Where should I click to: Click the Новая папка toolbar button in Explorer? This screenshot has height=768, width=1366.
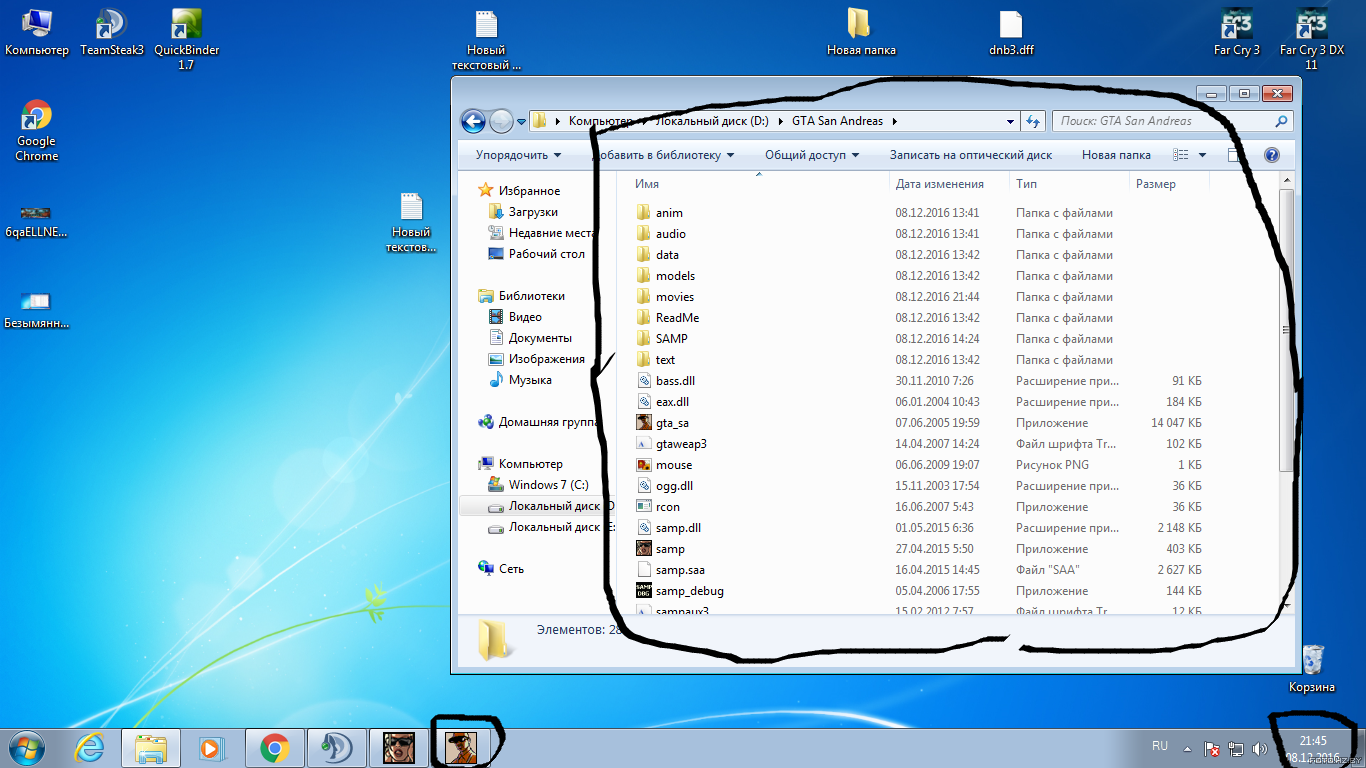pos(1116,155)
